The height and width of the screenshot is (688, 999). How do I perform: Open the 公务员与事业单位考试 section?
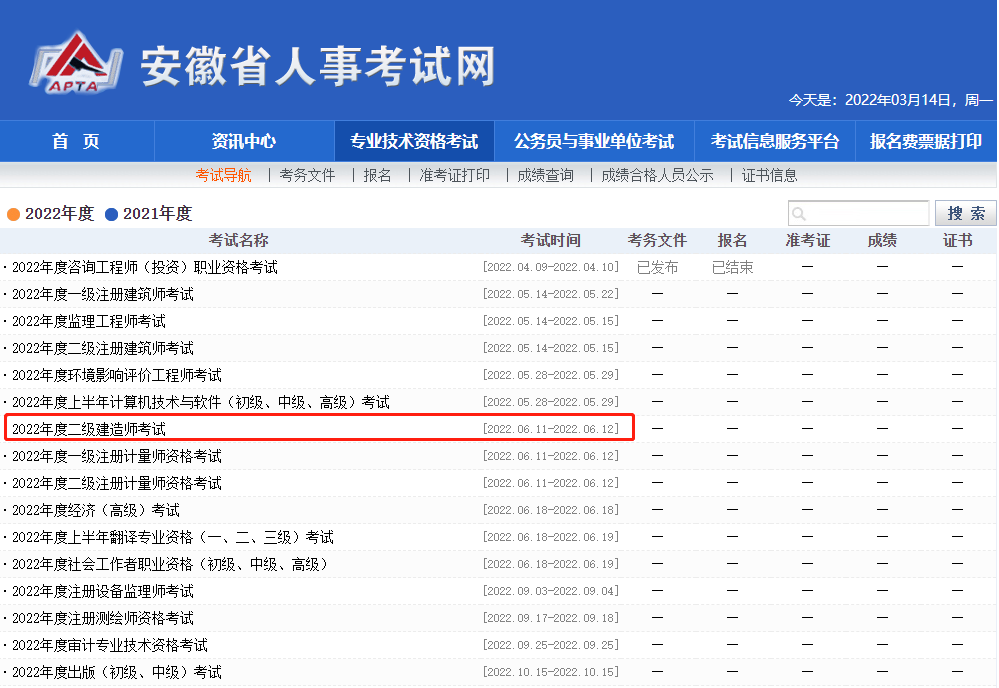click(x=595, y=140)
